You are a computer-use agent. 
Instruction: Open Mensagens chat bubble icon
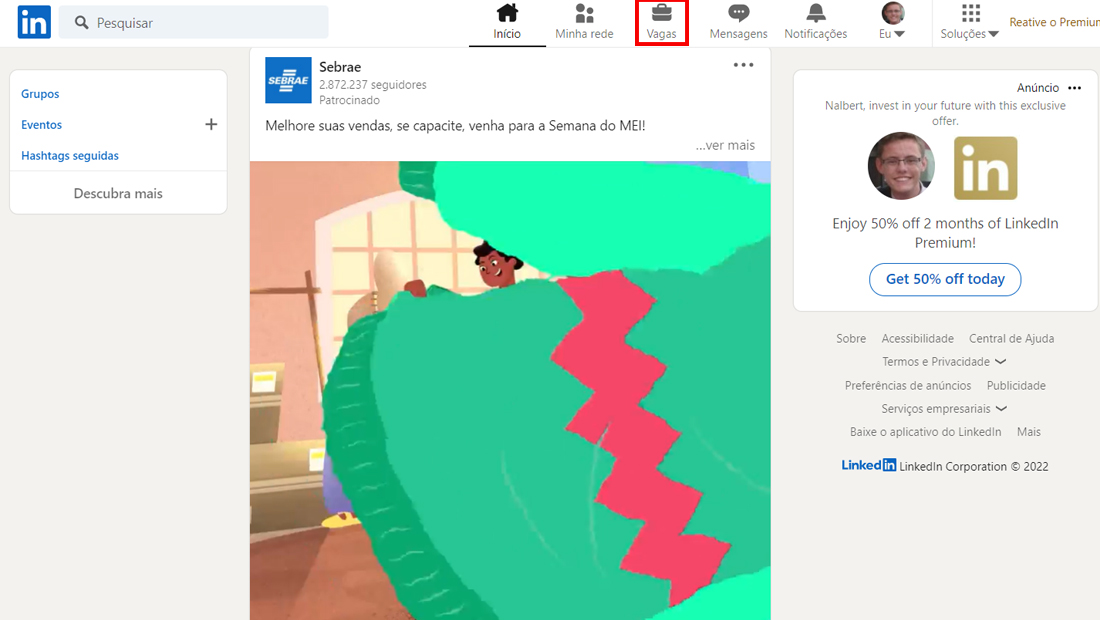739,13
